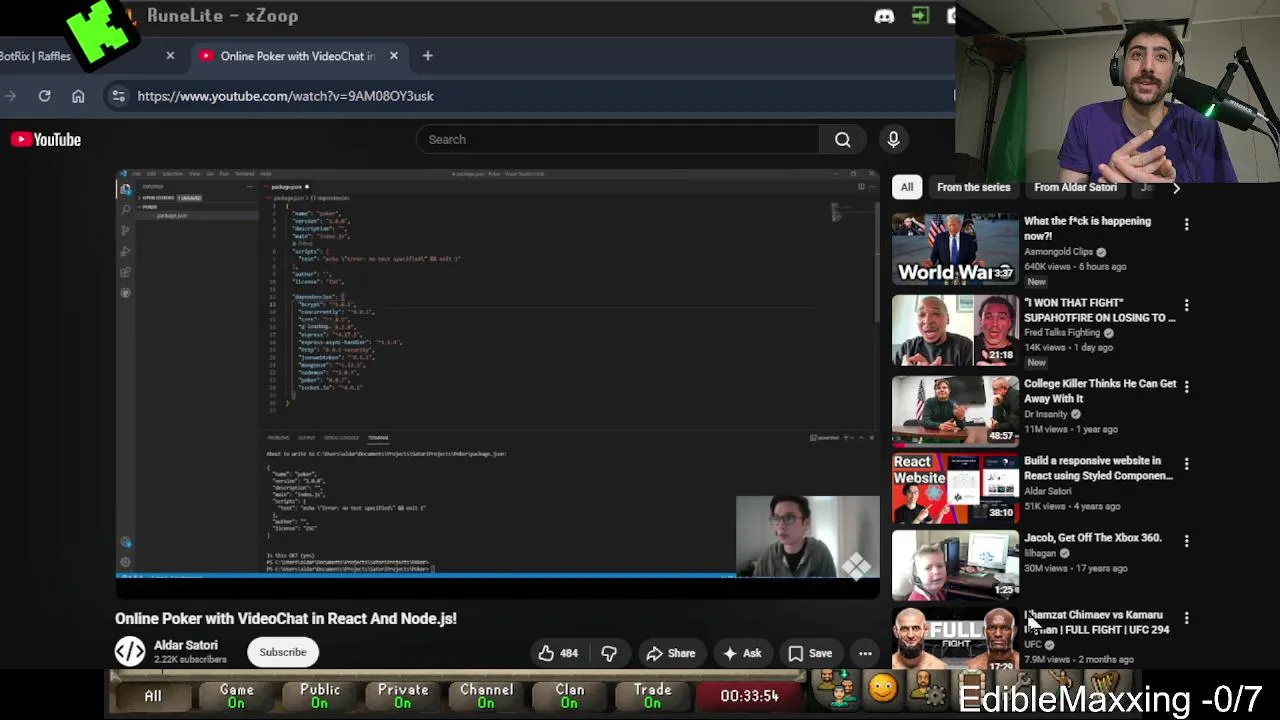
Task: Click the Online Poker with VideoChat video title
Action: click(x=286, y=619)
